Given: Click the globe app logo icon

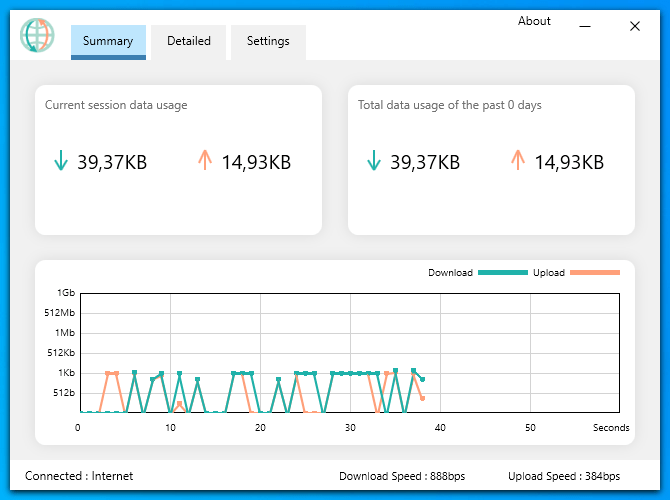Looking at the screenshot, I should (37, 35).
